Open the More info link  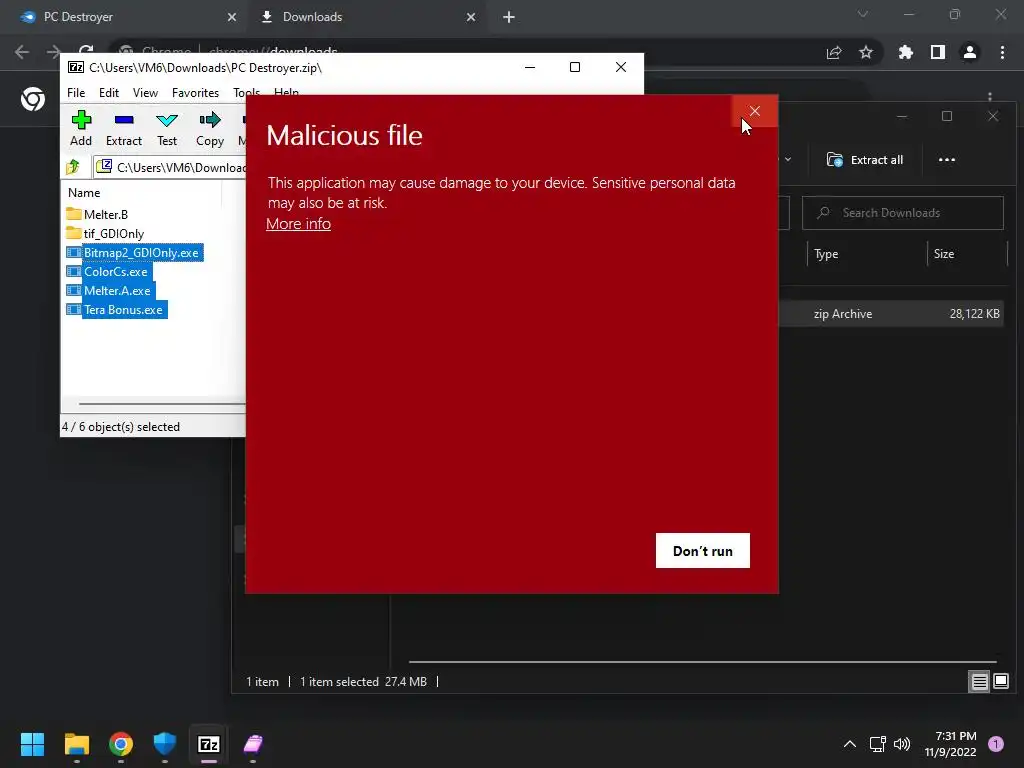tap(298, 223)
